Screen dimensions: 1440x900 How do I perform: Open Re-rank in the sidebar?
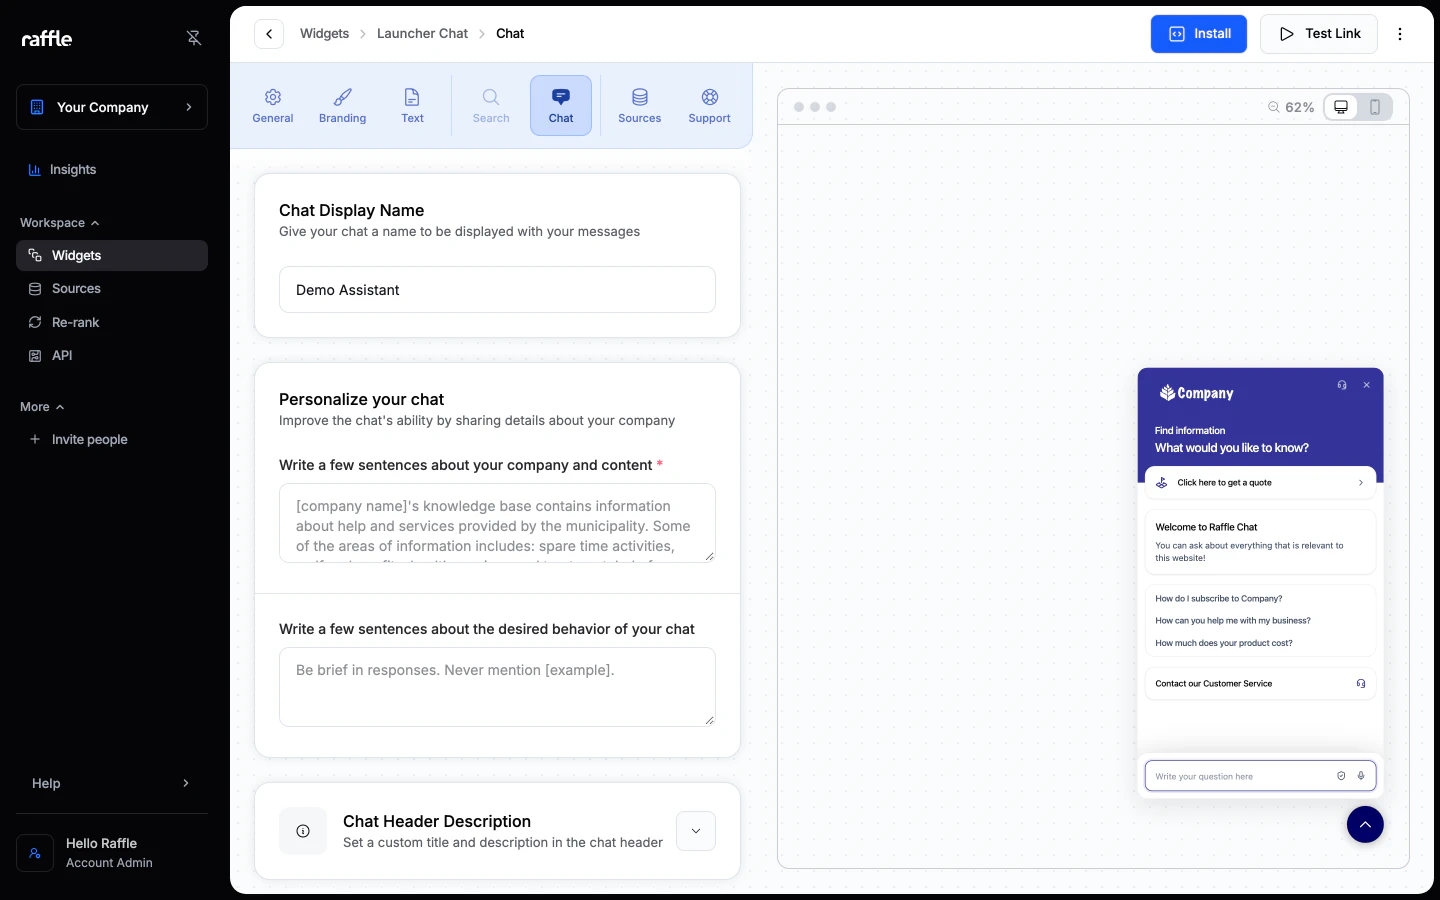point(112,322)
